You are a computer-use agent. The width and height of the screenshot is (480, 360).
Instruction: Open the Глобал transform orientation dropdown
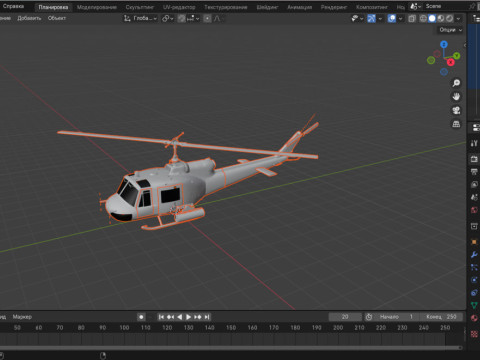tap(141, 18)
